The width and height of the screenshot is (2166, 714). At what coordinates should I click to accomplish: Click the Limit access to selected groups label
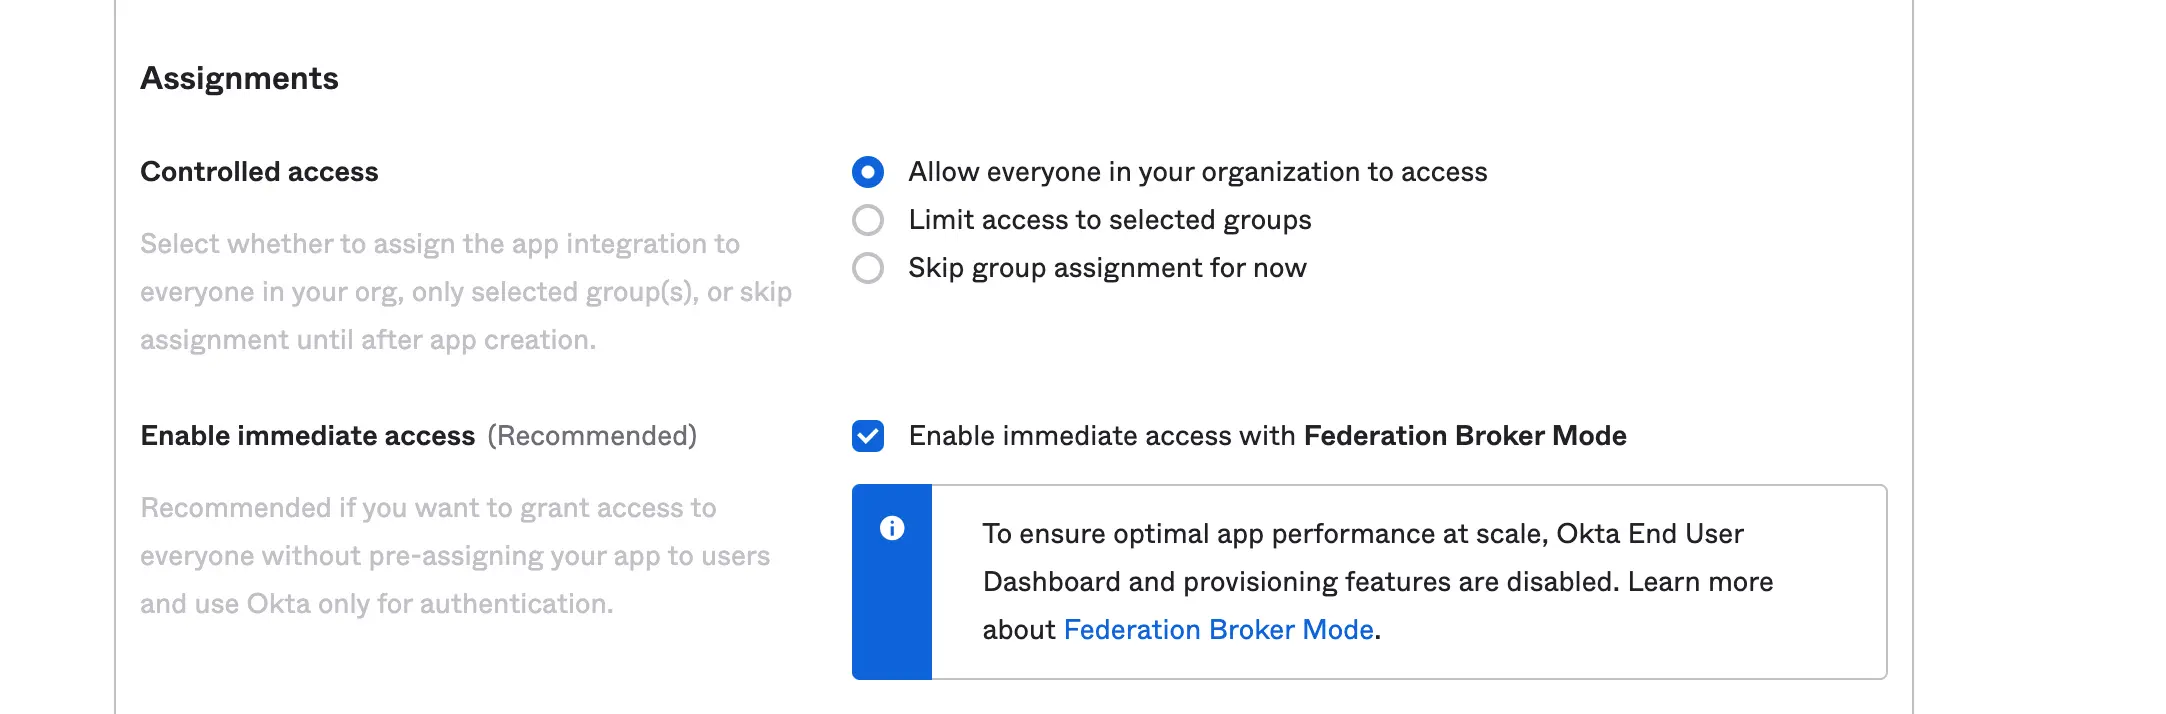pos(1110,220)
